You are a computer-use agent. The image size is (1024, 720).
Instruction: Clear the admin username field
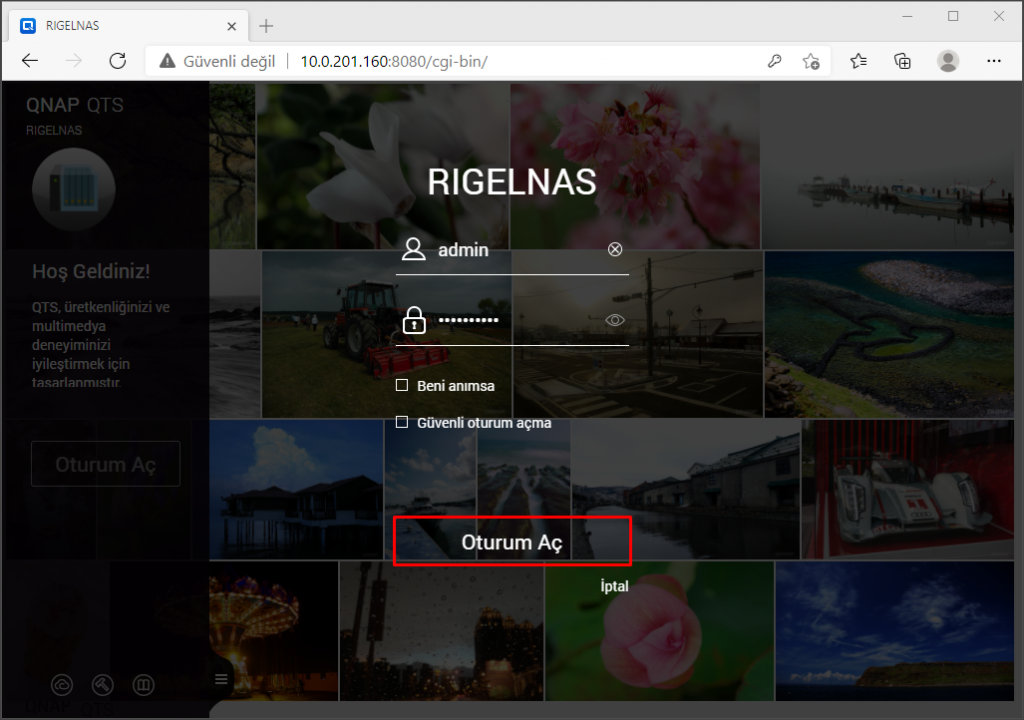[x=615, y=250]
